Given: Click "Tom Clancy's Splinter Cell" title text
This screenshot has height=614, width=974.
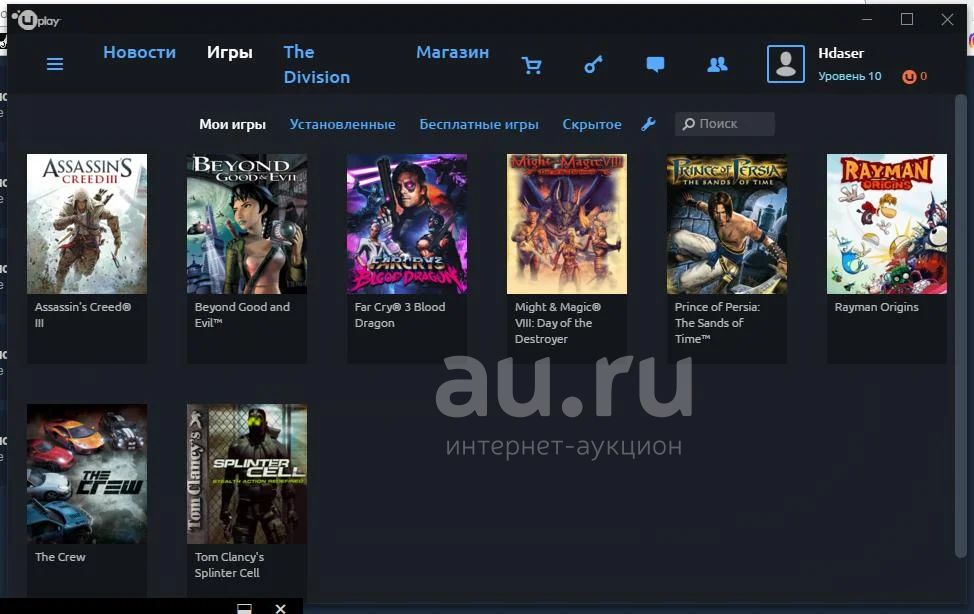Looking at the screenshot, I should click(229, 566).
